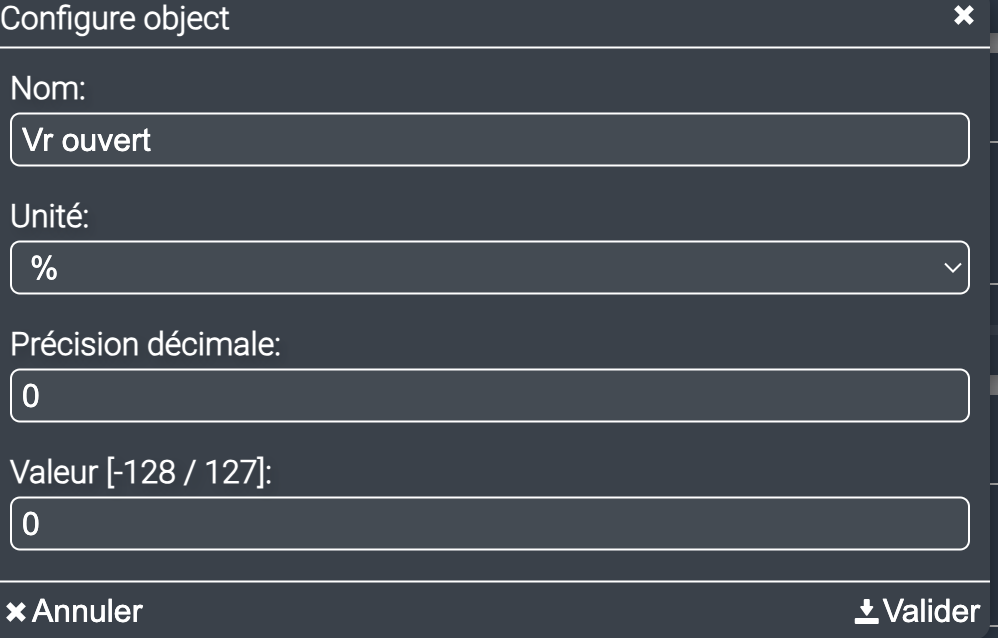
Task: Close the Configure object dialog
Action: 963,17
